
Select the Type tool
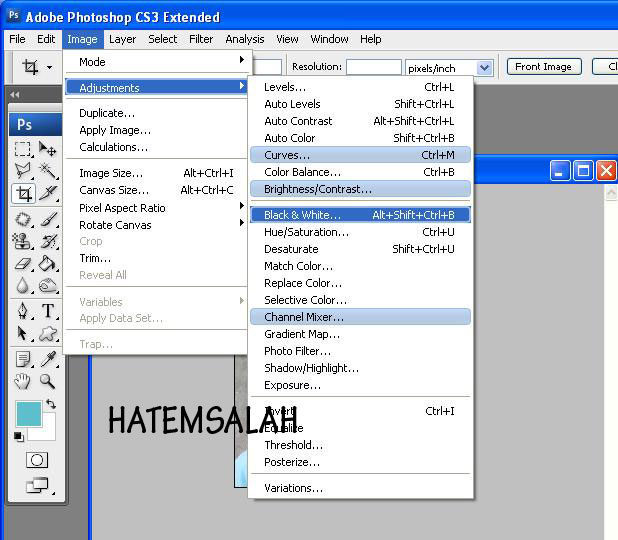48,311
